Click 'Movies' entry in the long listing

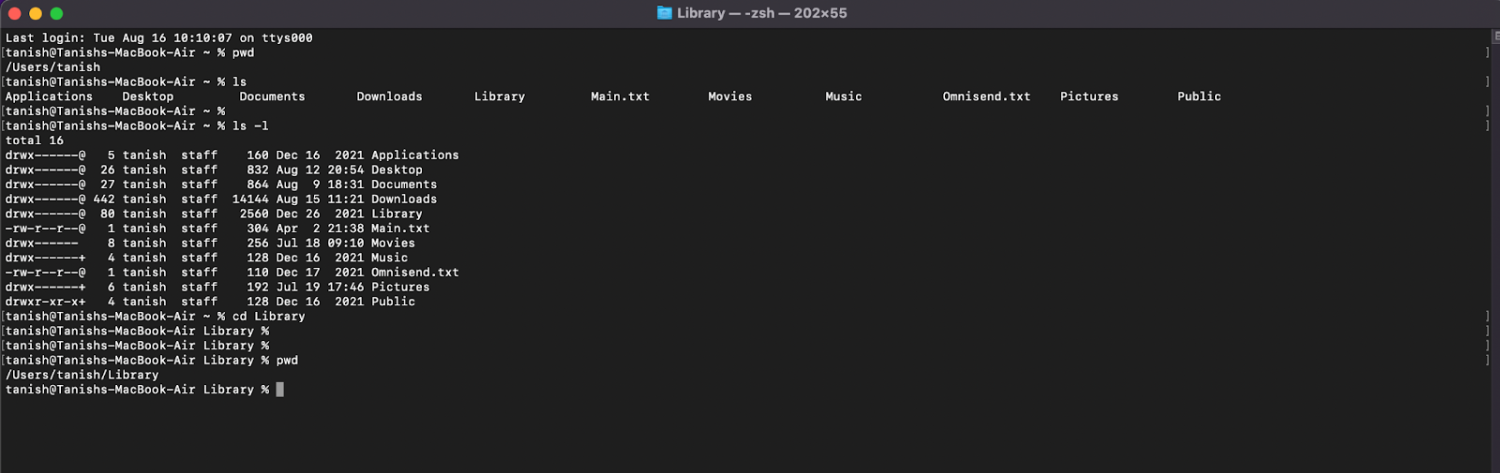393,243
